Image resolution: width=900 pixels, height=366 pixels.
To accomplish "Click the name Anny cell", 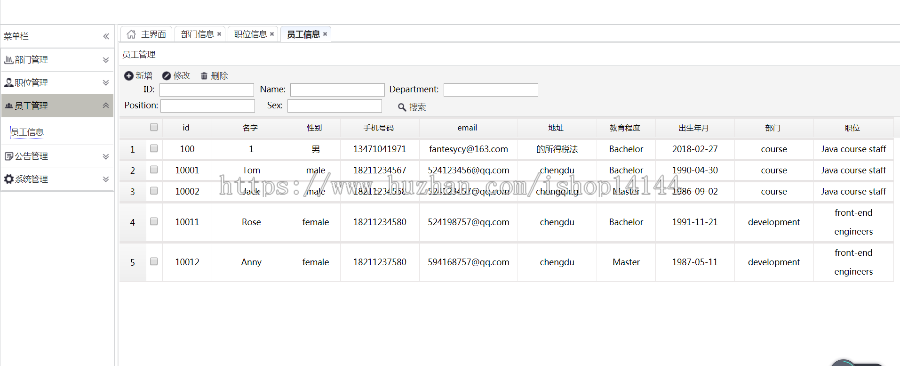I will (x=251, y=262).
